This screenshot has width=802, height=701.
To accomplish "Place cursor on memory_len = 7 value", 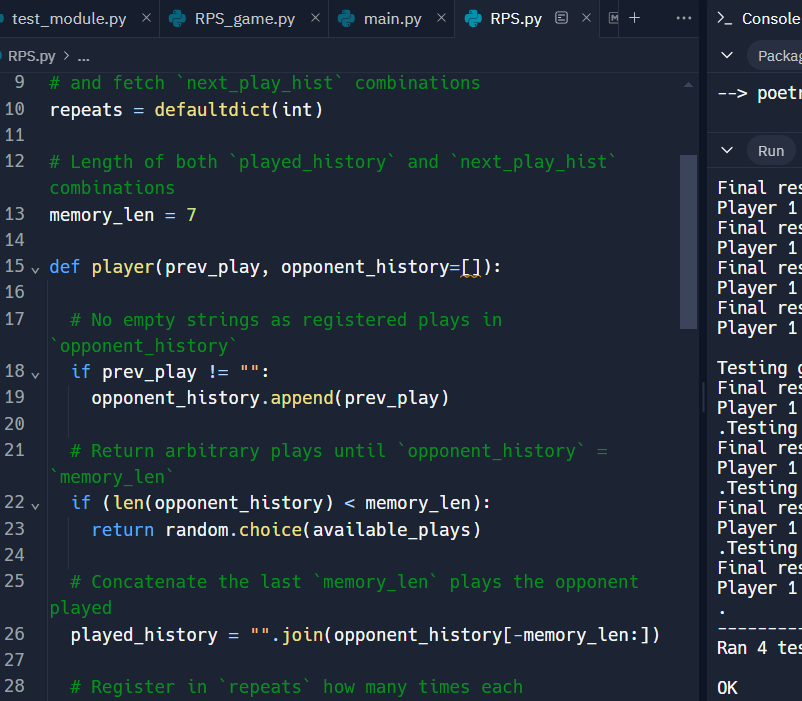I will [191, 215].
